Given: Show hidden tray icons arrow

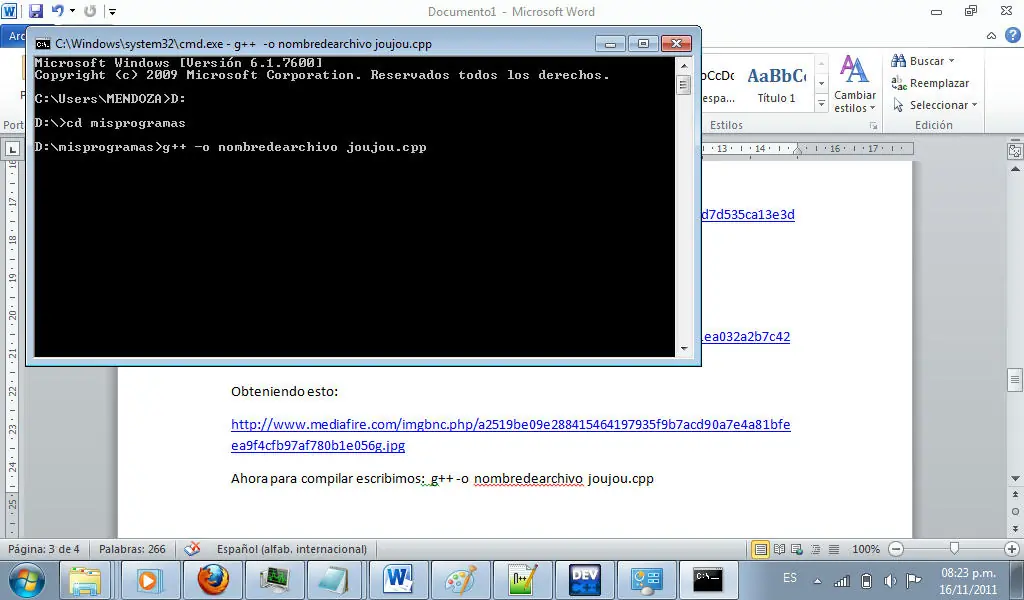Looking at the screenshot, I should (817, 581).
